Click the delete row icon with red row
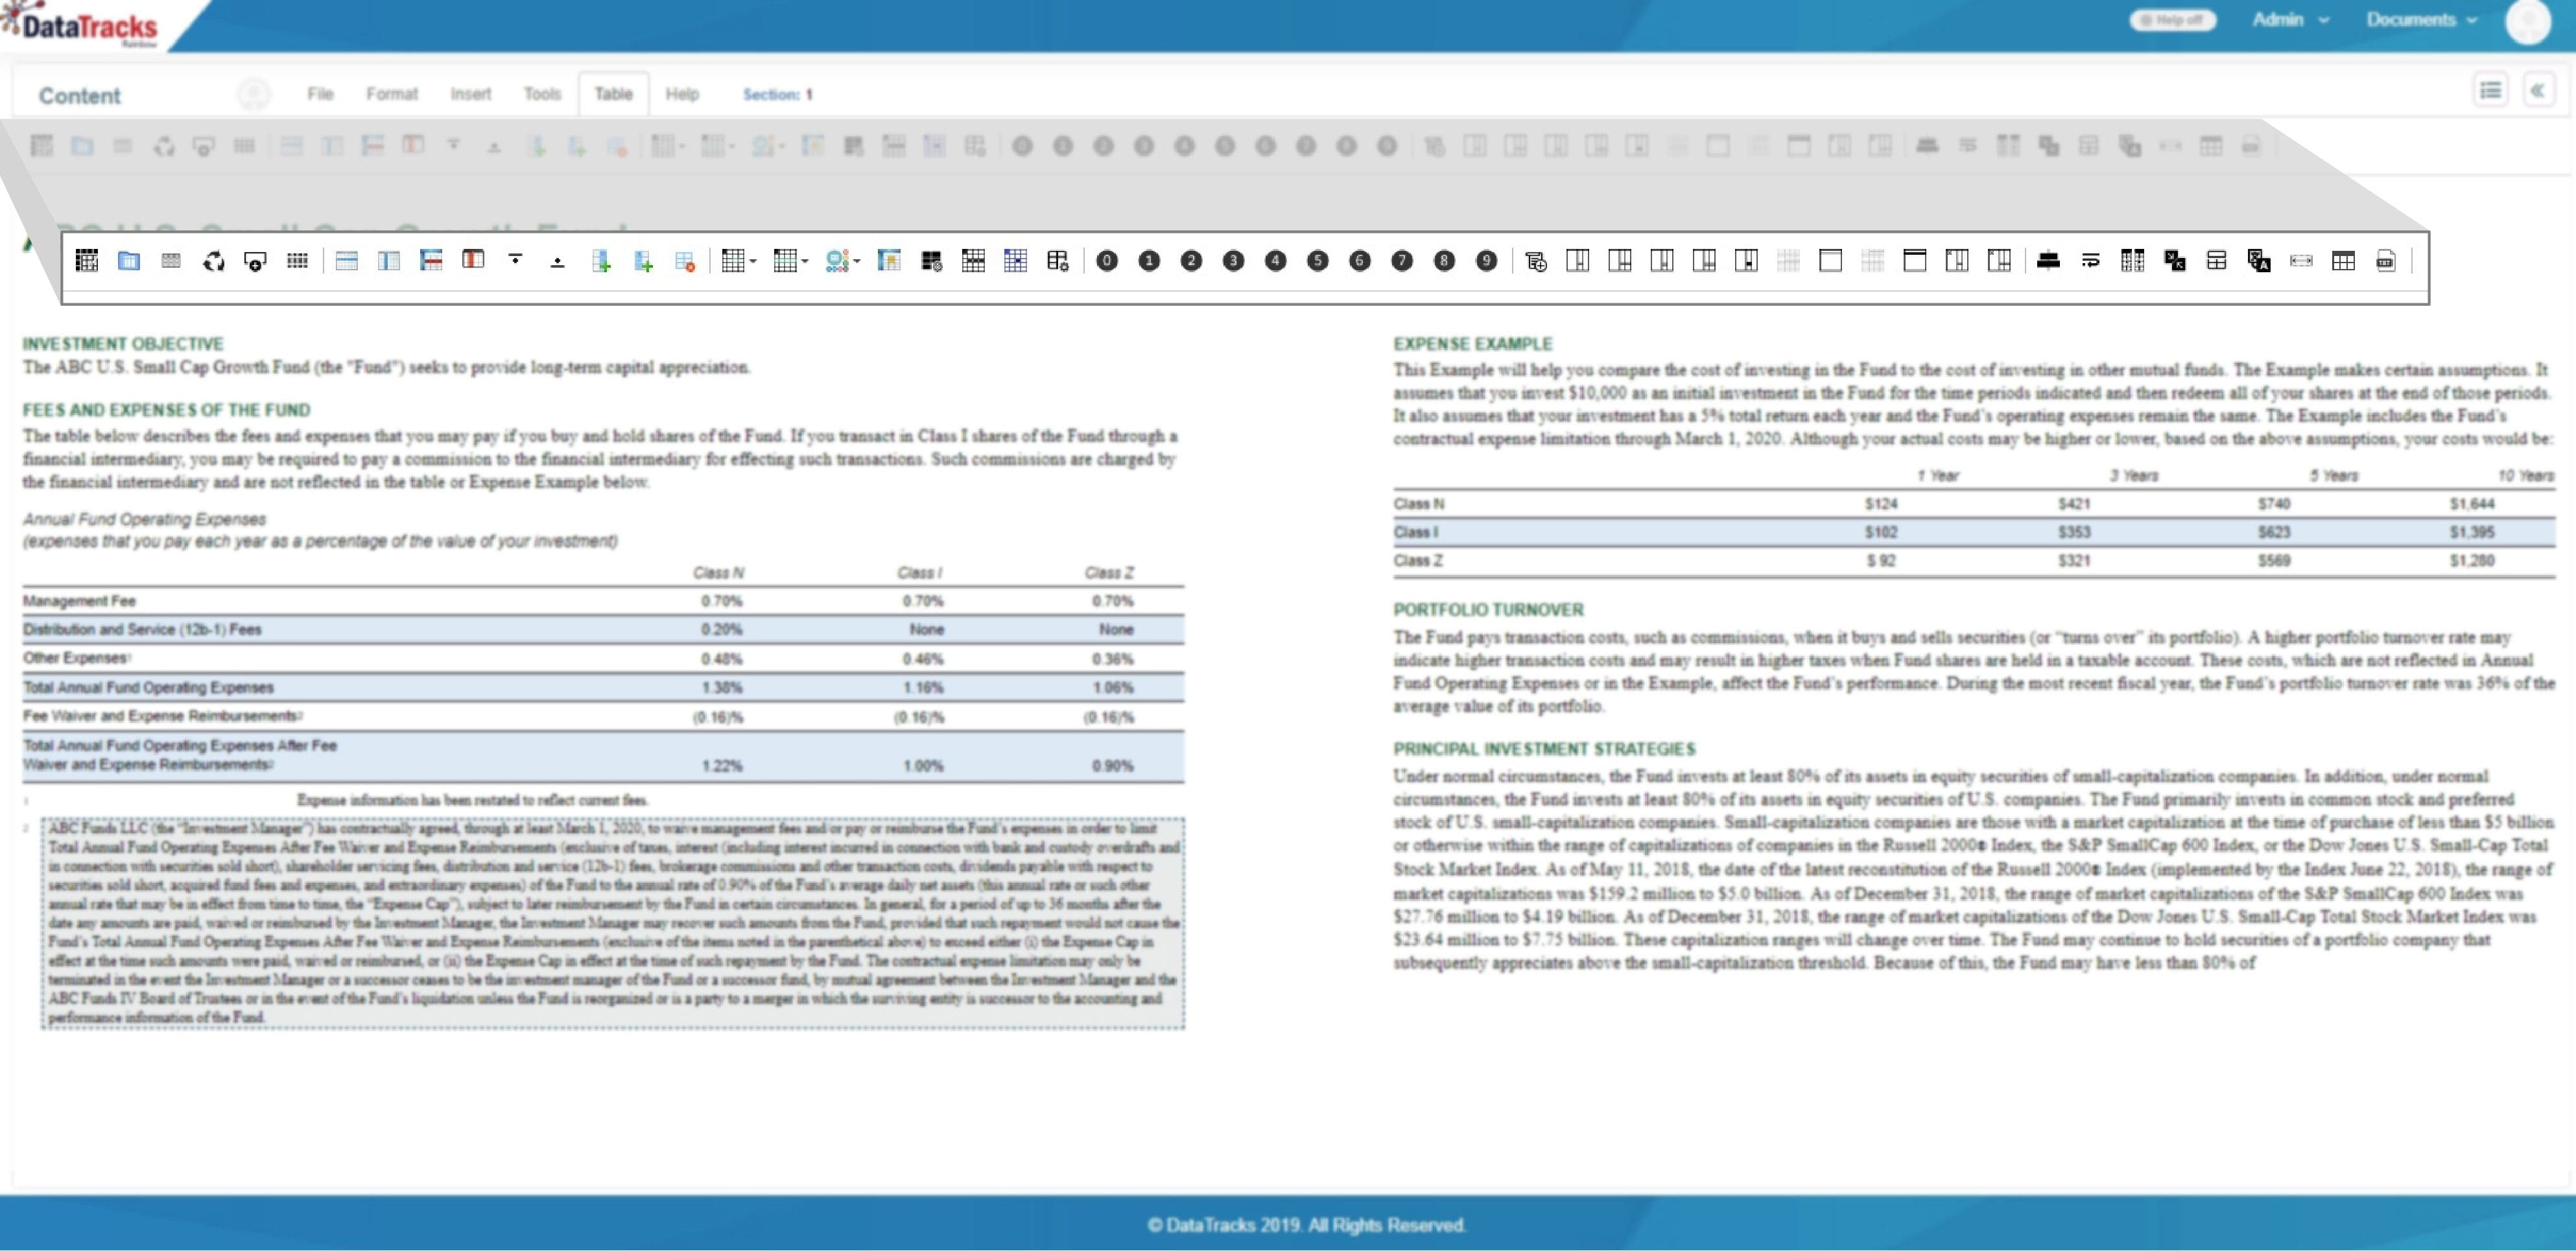This screenshot has width=2576, height=1251. pos(431,261)
